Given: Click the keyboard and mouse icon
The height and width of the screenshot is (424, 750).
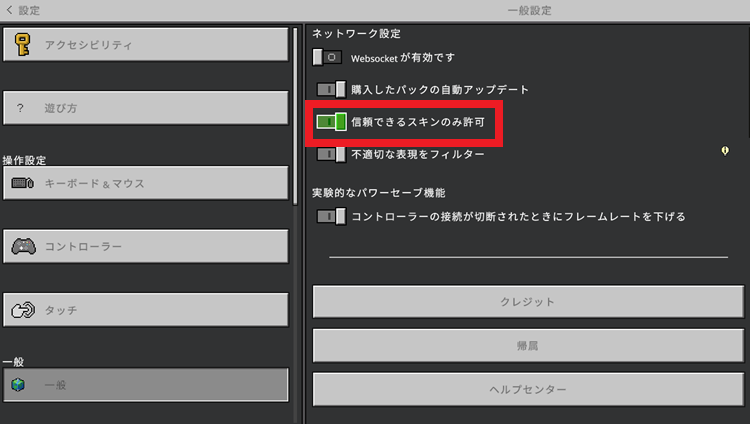Looking at the screenshot, I should coord(22,183).
